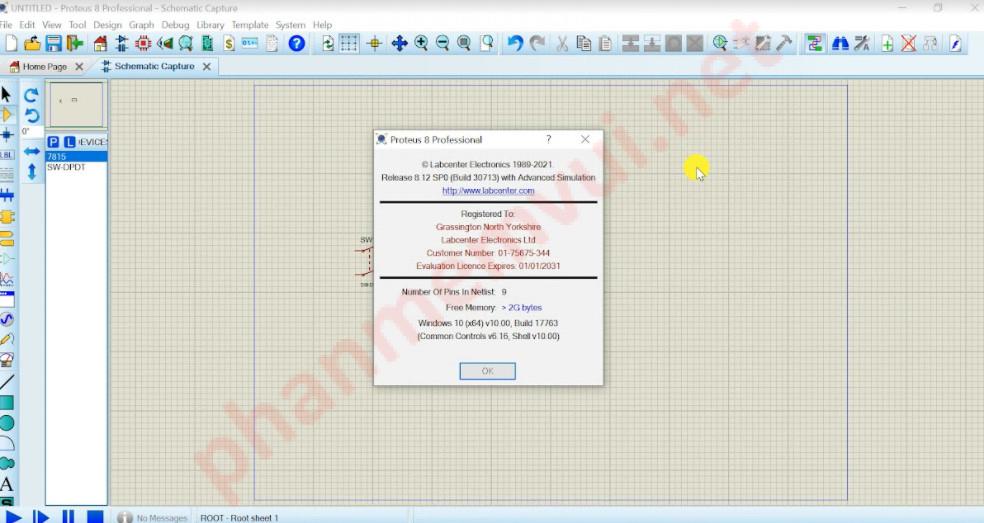
Task: Open the www.labcenter.com link
Action: tap(488, 191)
